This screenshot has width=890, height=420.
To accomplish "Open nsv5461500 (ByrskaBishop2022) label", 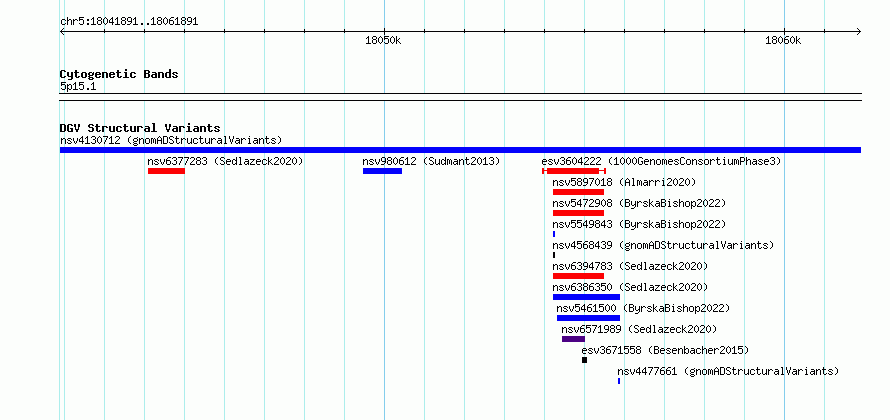I will pos(643,308).
